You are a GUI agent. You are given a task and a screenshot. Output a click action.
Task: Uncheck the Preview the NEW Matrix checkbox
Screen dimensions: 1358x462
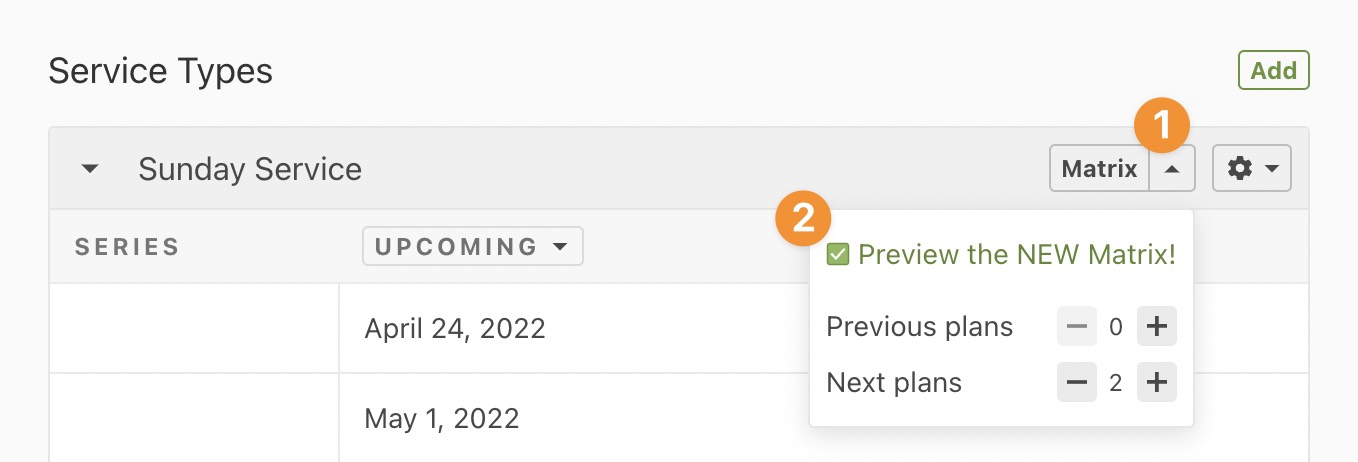tap(838, 255)
